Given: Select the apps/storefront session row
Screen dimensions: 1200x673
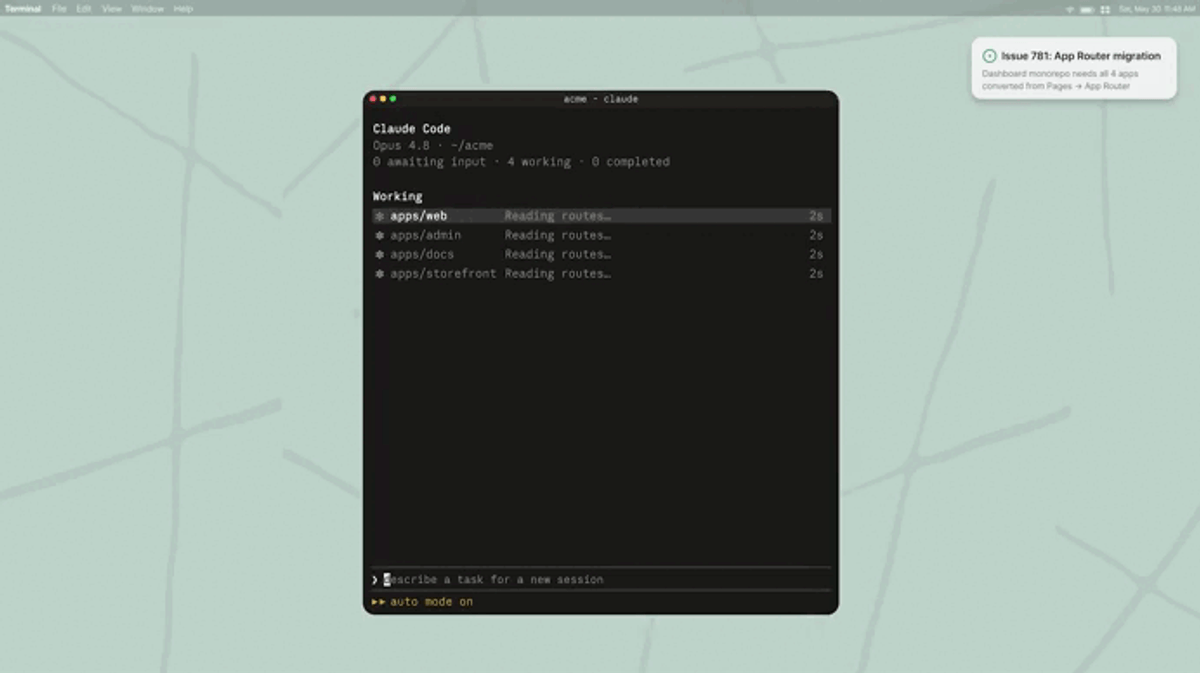Looking at the screenshot, I should pyautogui.click(x=601, y=273).
